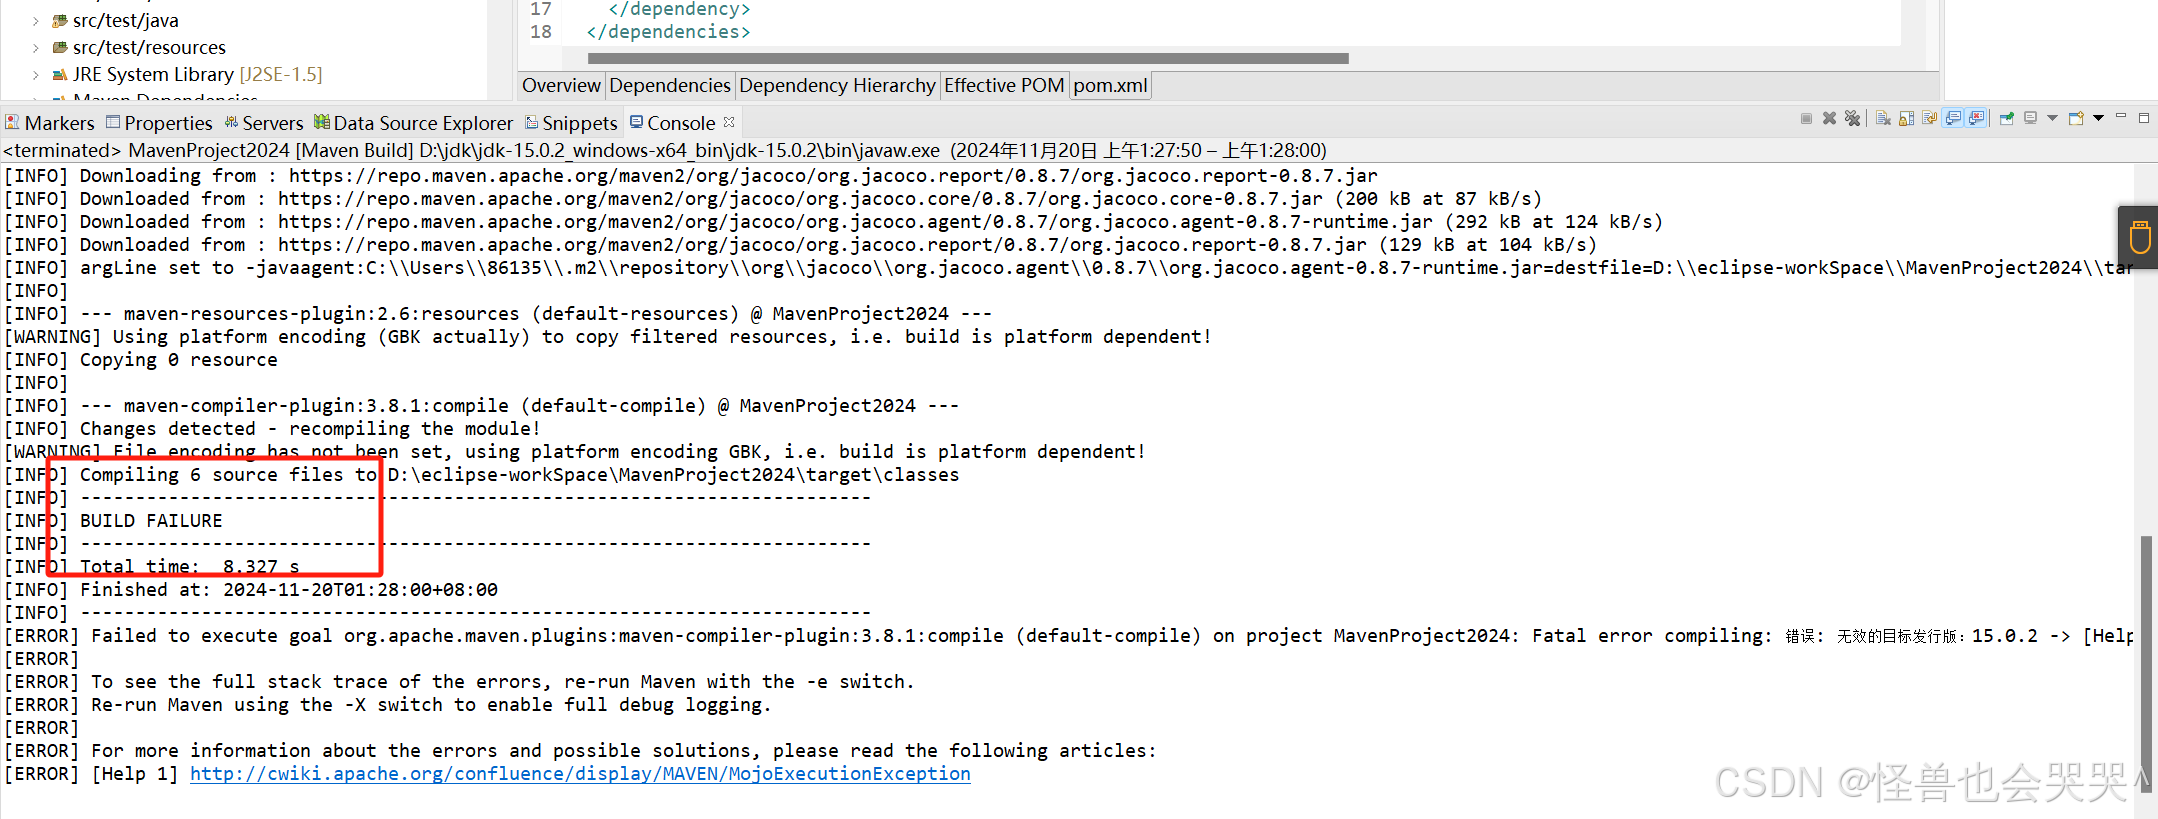Open the Open Console dropdown arrow
This screenshot has height=819, width=2158.
click(x=2098, y=118)
